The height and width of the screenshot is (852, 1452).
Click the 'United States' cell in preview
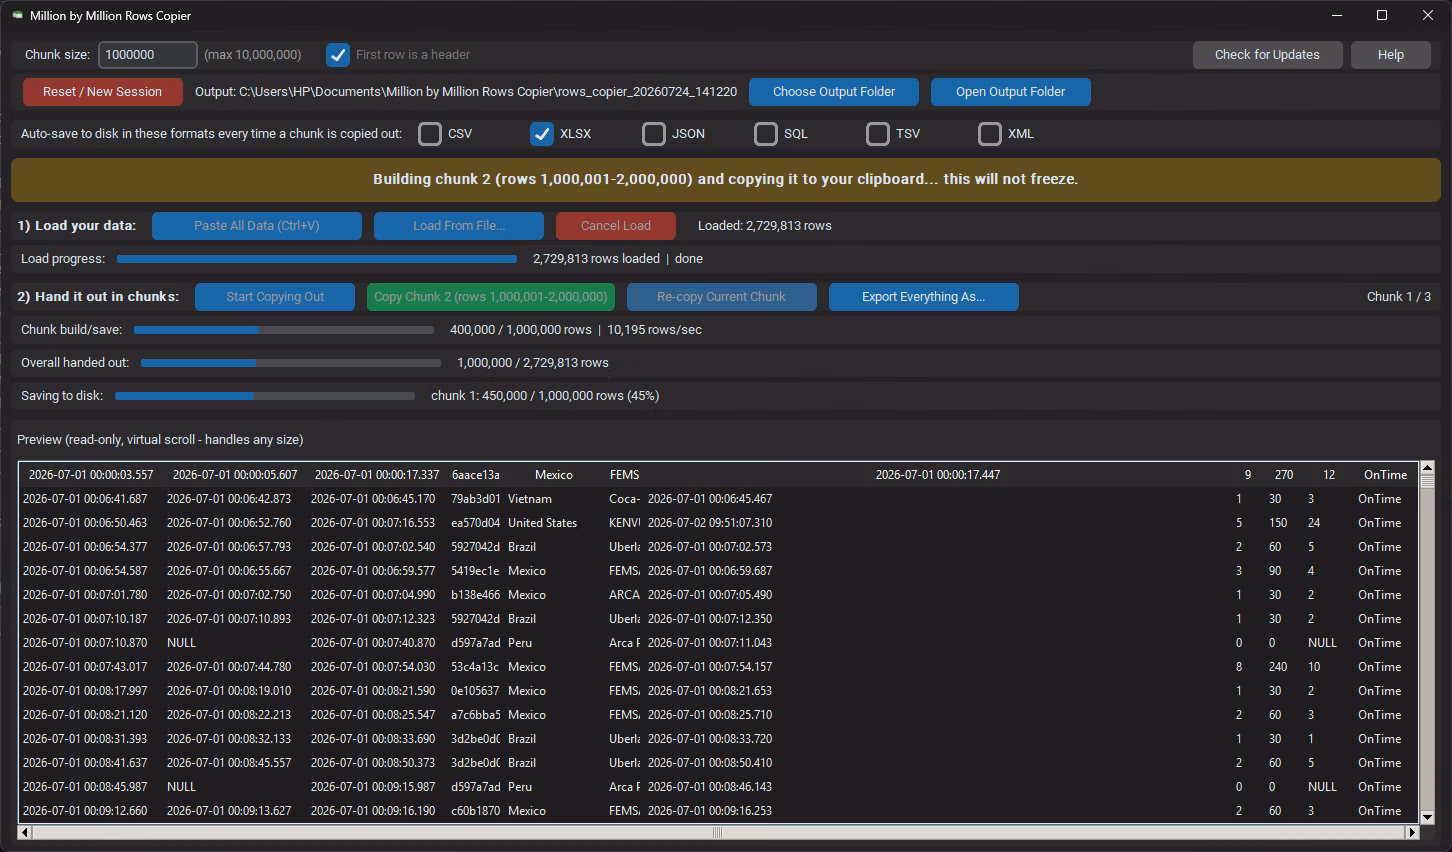click(x=542, y=523)
